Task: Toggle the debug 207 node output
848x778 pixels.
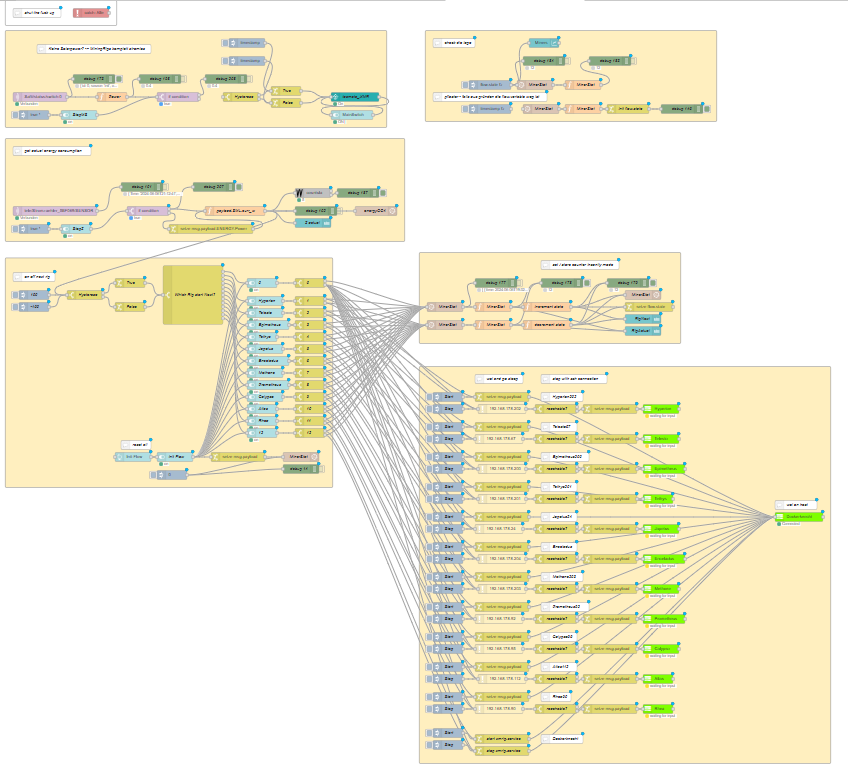Action: 237,186
